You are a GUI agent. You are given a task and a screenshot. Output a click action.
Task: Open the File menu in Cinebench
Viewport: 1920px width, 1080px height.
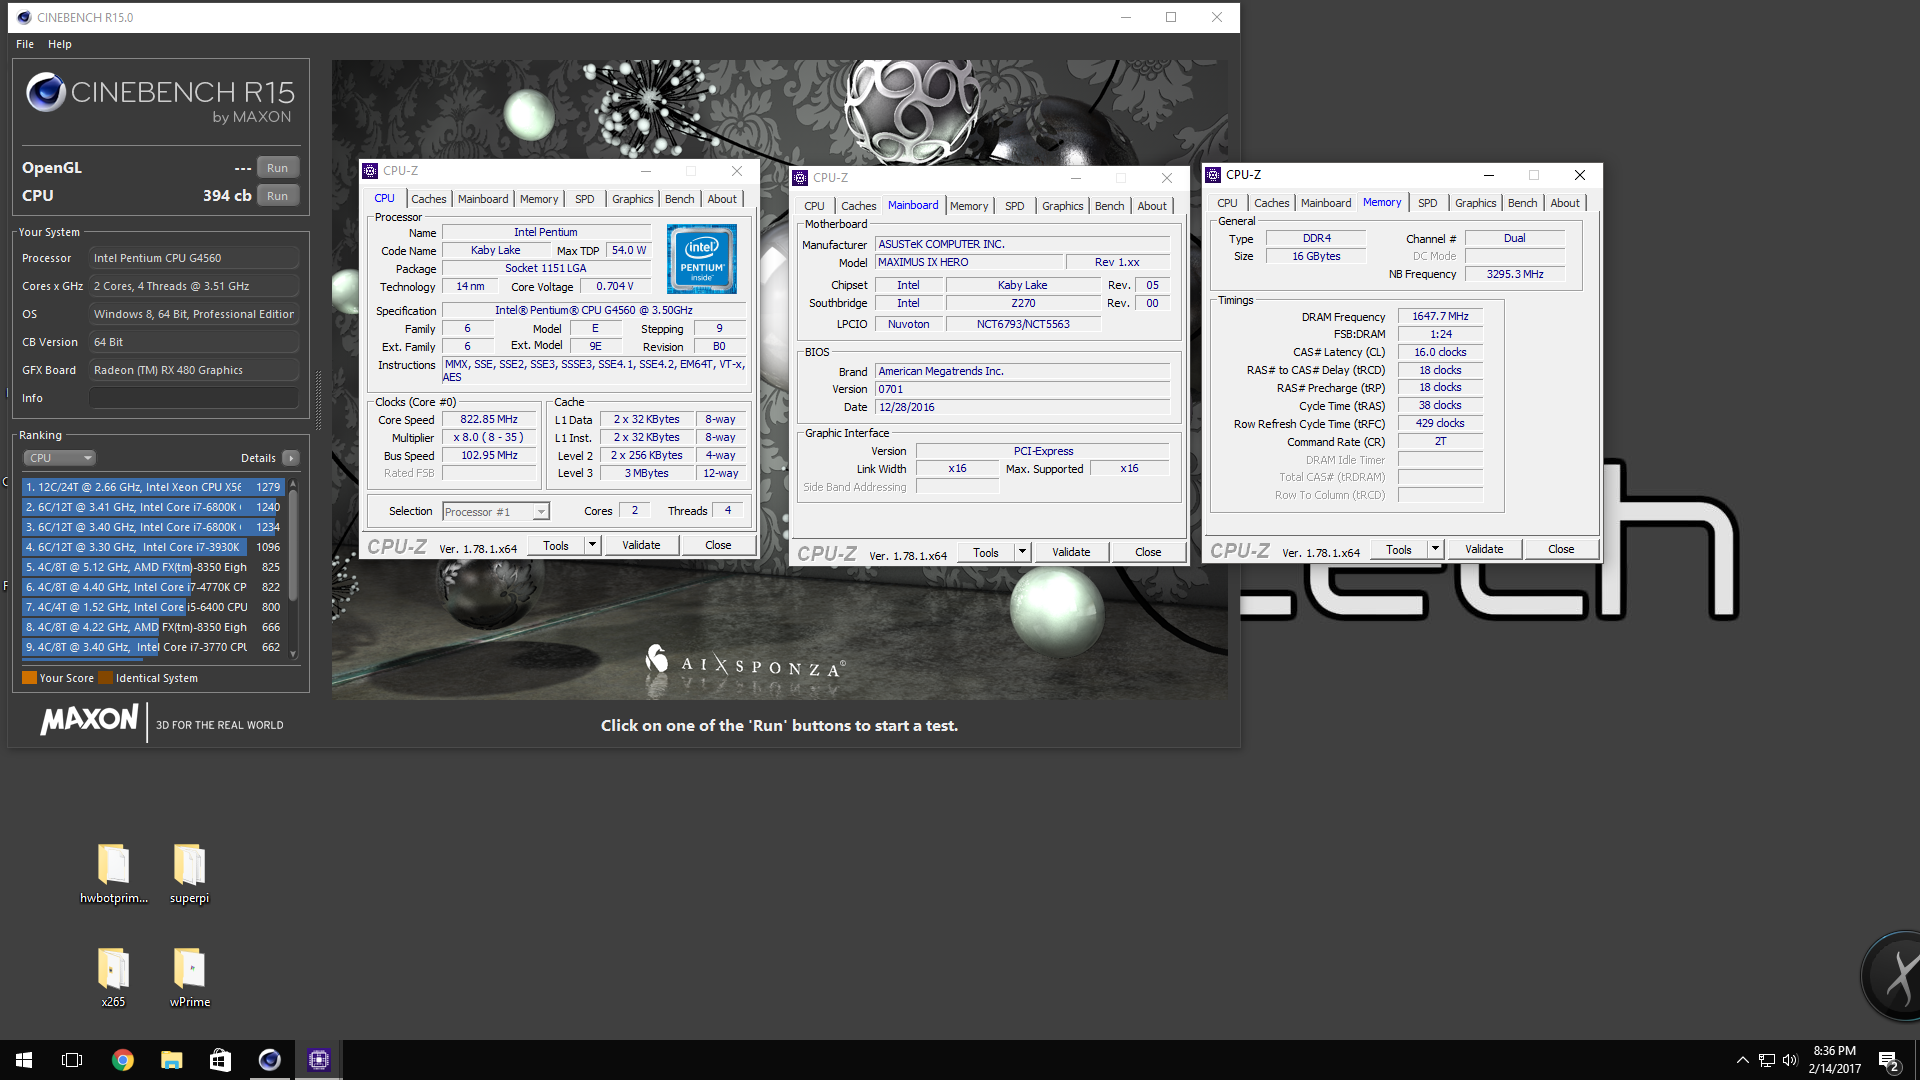pos(25,44)
